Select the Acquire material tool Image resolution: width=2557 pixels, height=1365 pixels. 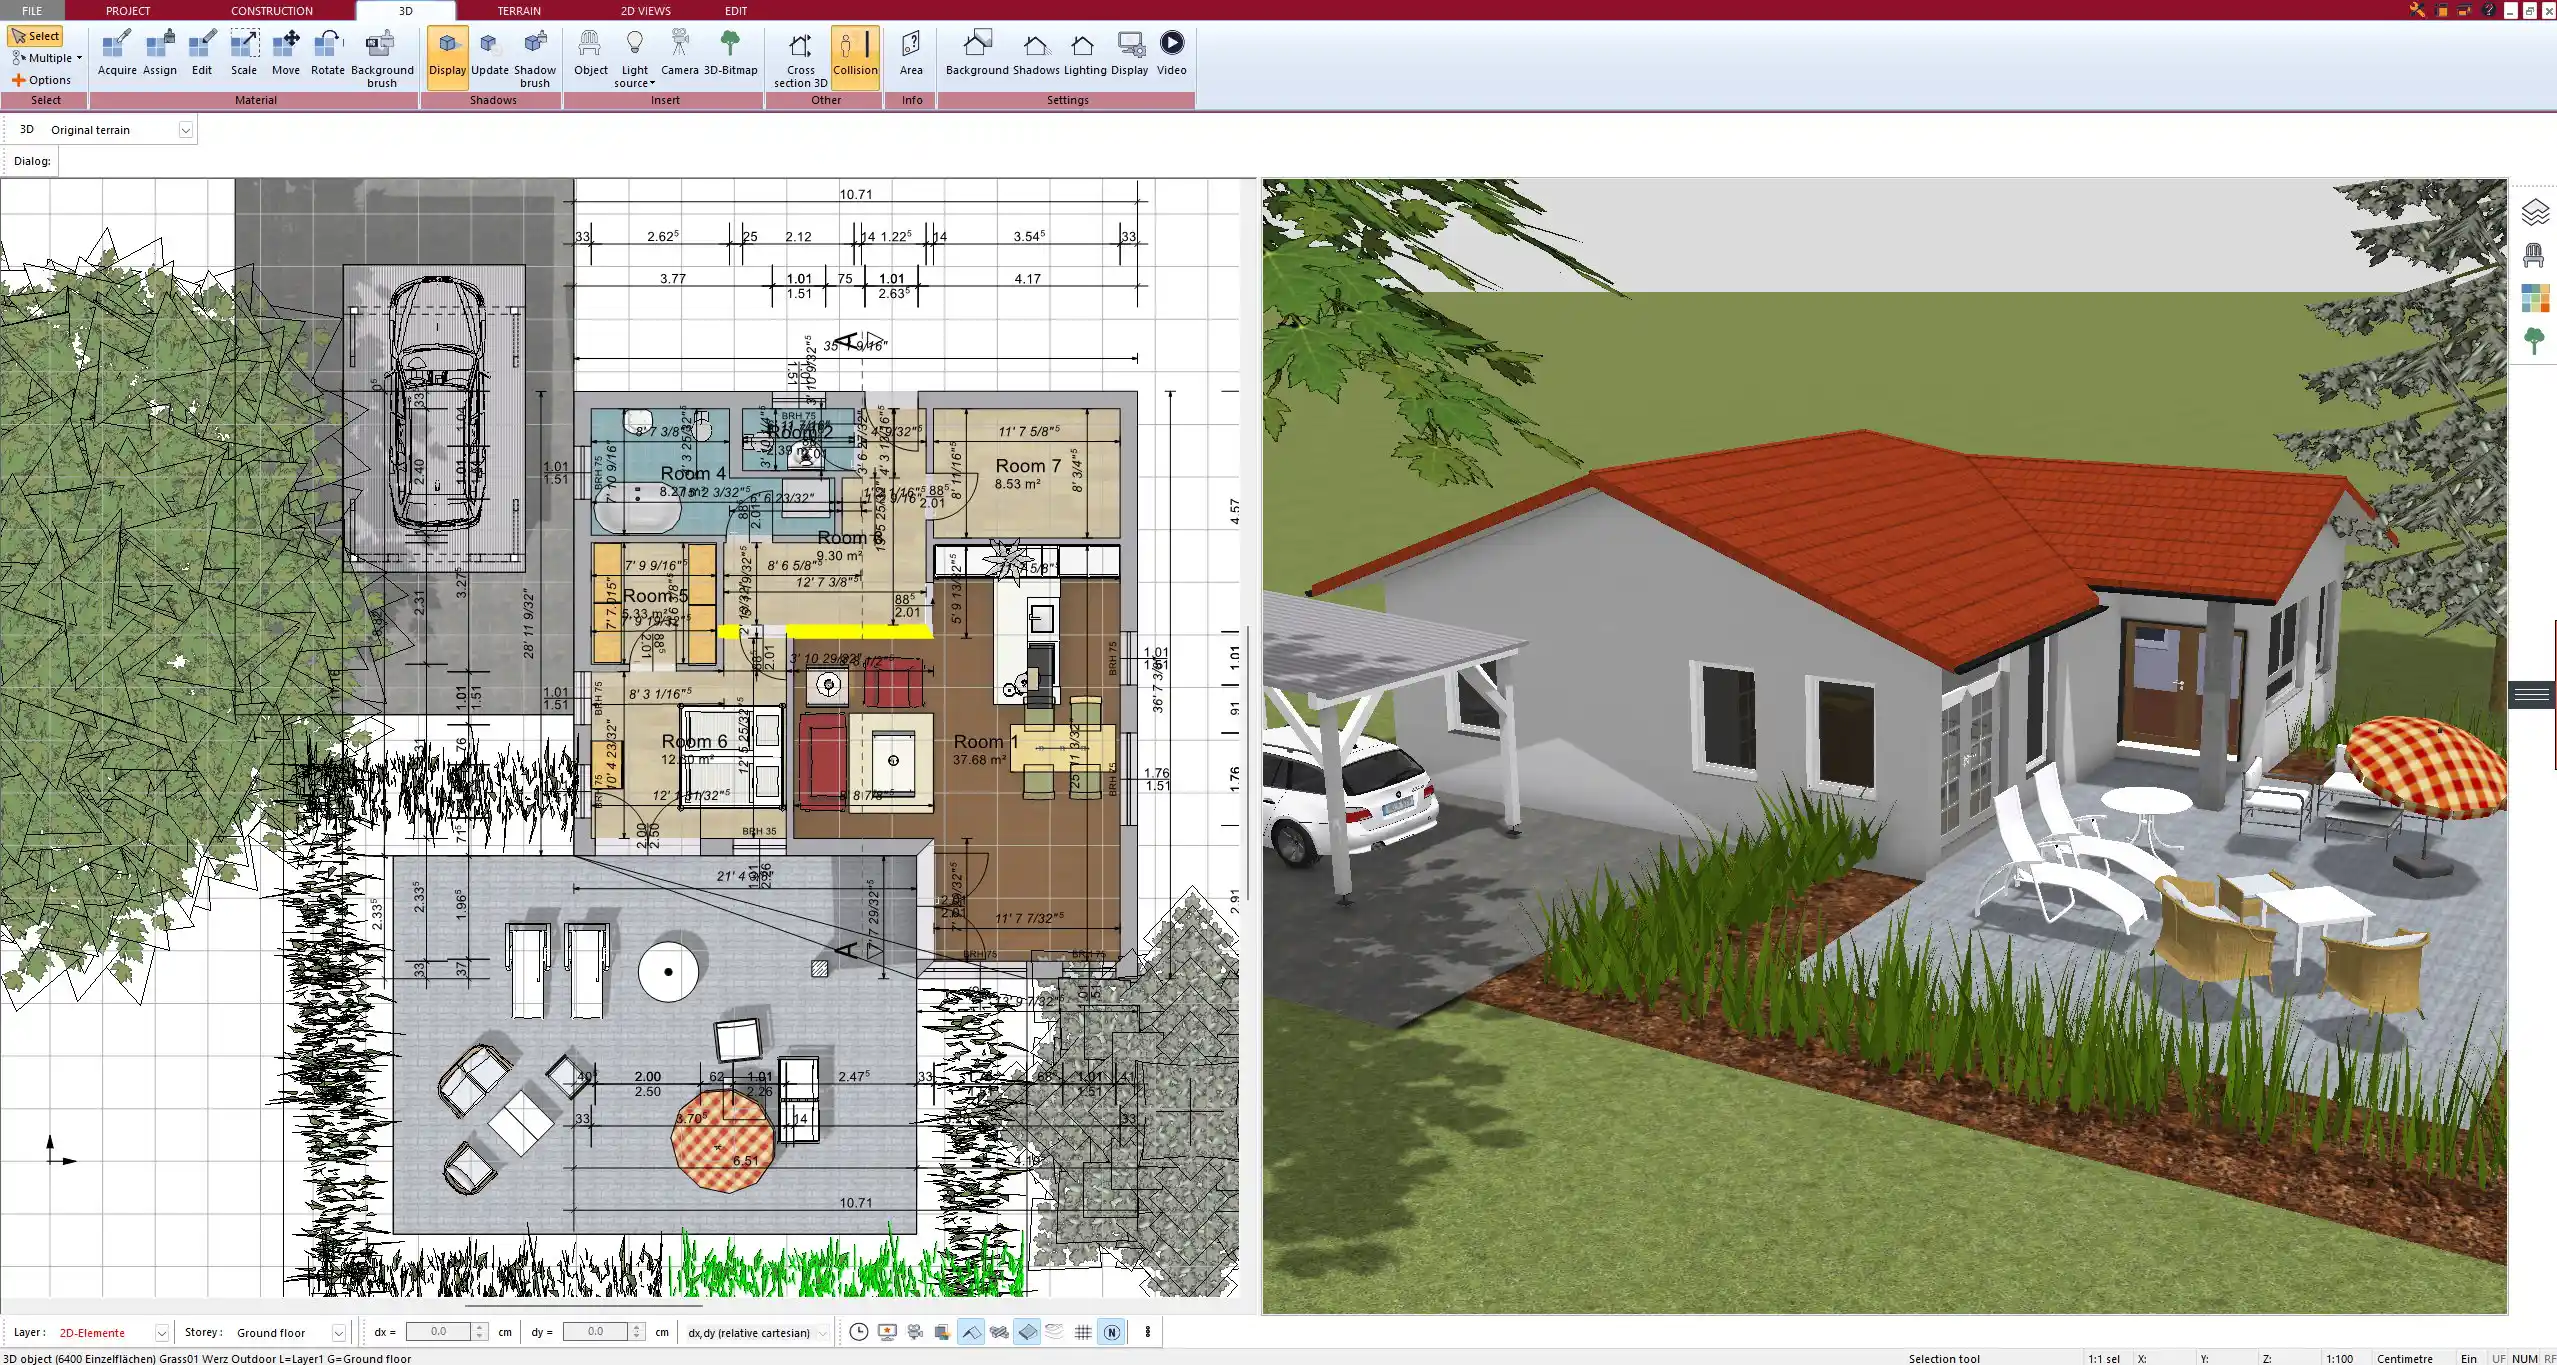pos(117,53)
